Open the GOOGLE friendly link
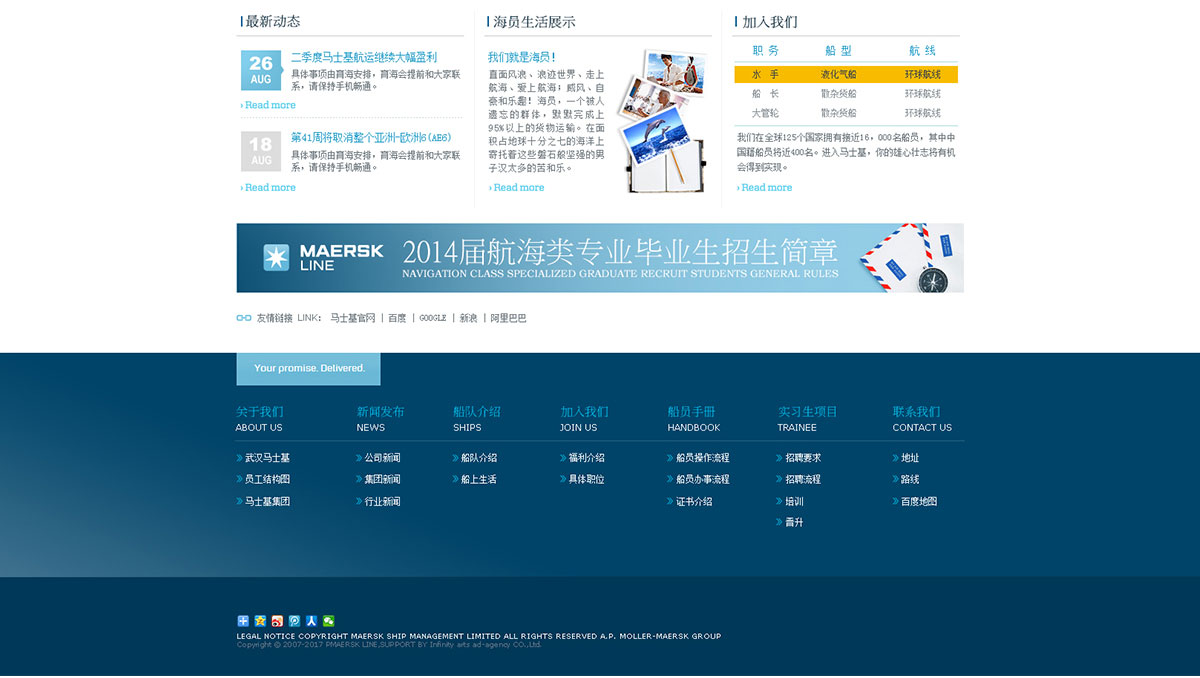This screenshot has width=1200, height=678. tap(433, 318)
